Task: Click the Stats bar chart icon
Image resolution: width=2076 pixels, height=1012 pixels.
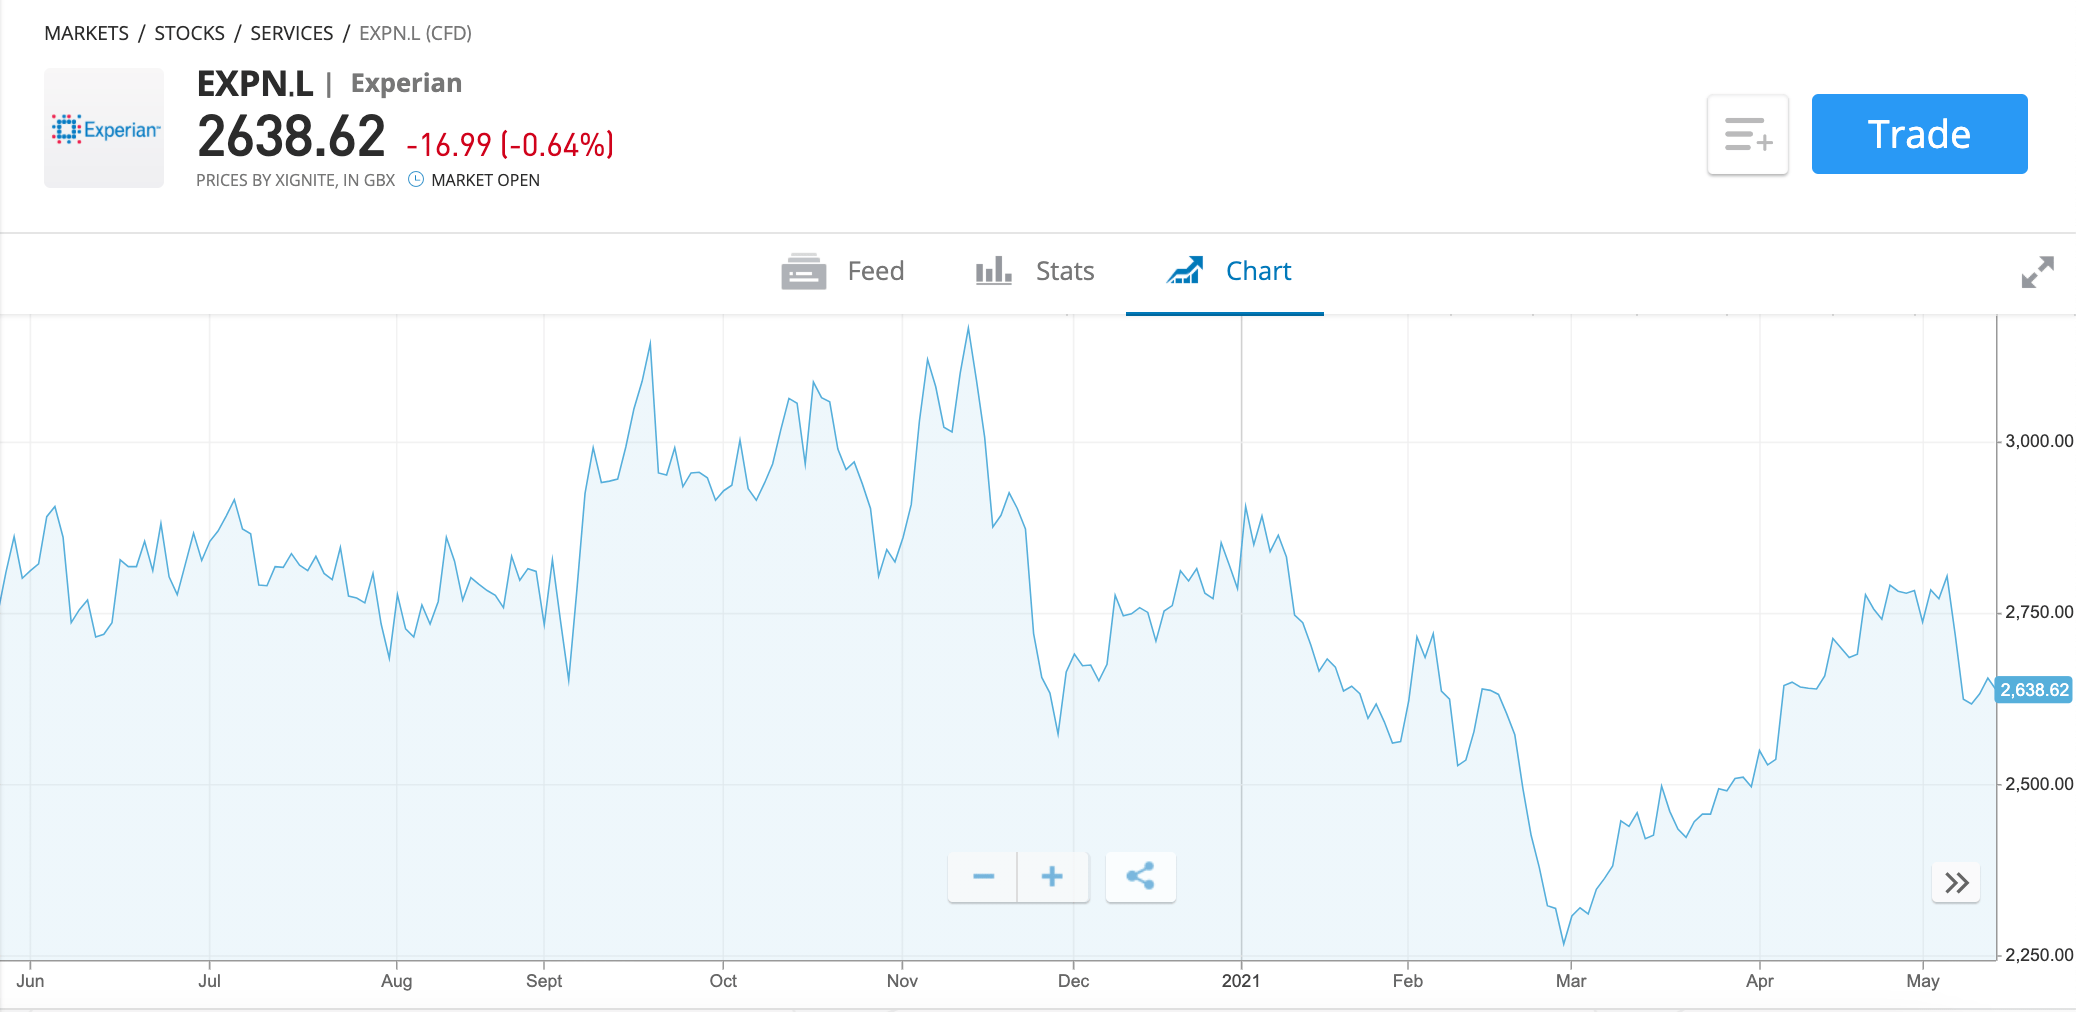Action: click(x=994, y=271)
